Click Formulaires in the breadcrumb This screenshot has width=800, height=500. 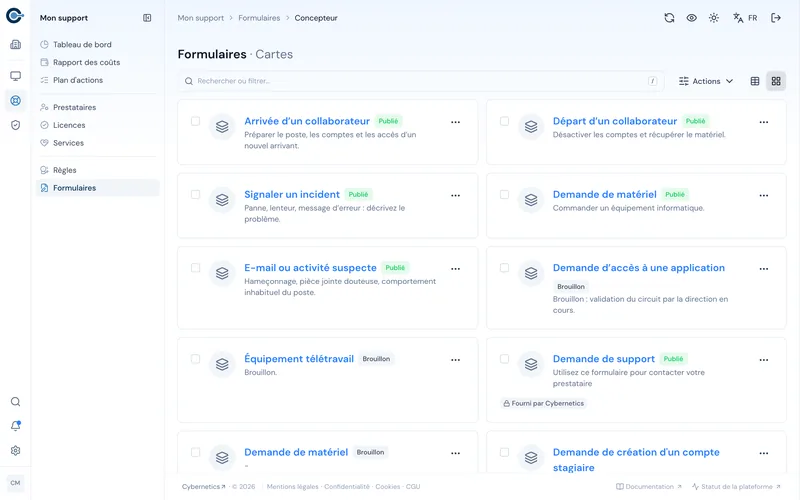point(259,18)
